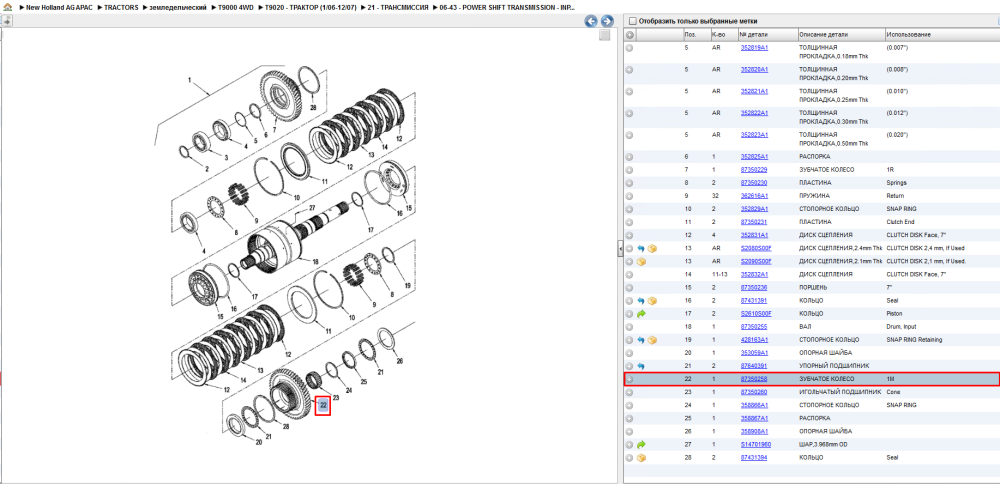
Task: Collapse the splitter between diagram and parts list
Action: [620, 249]
